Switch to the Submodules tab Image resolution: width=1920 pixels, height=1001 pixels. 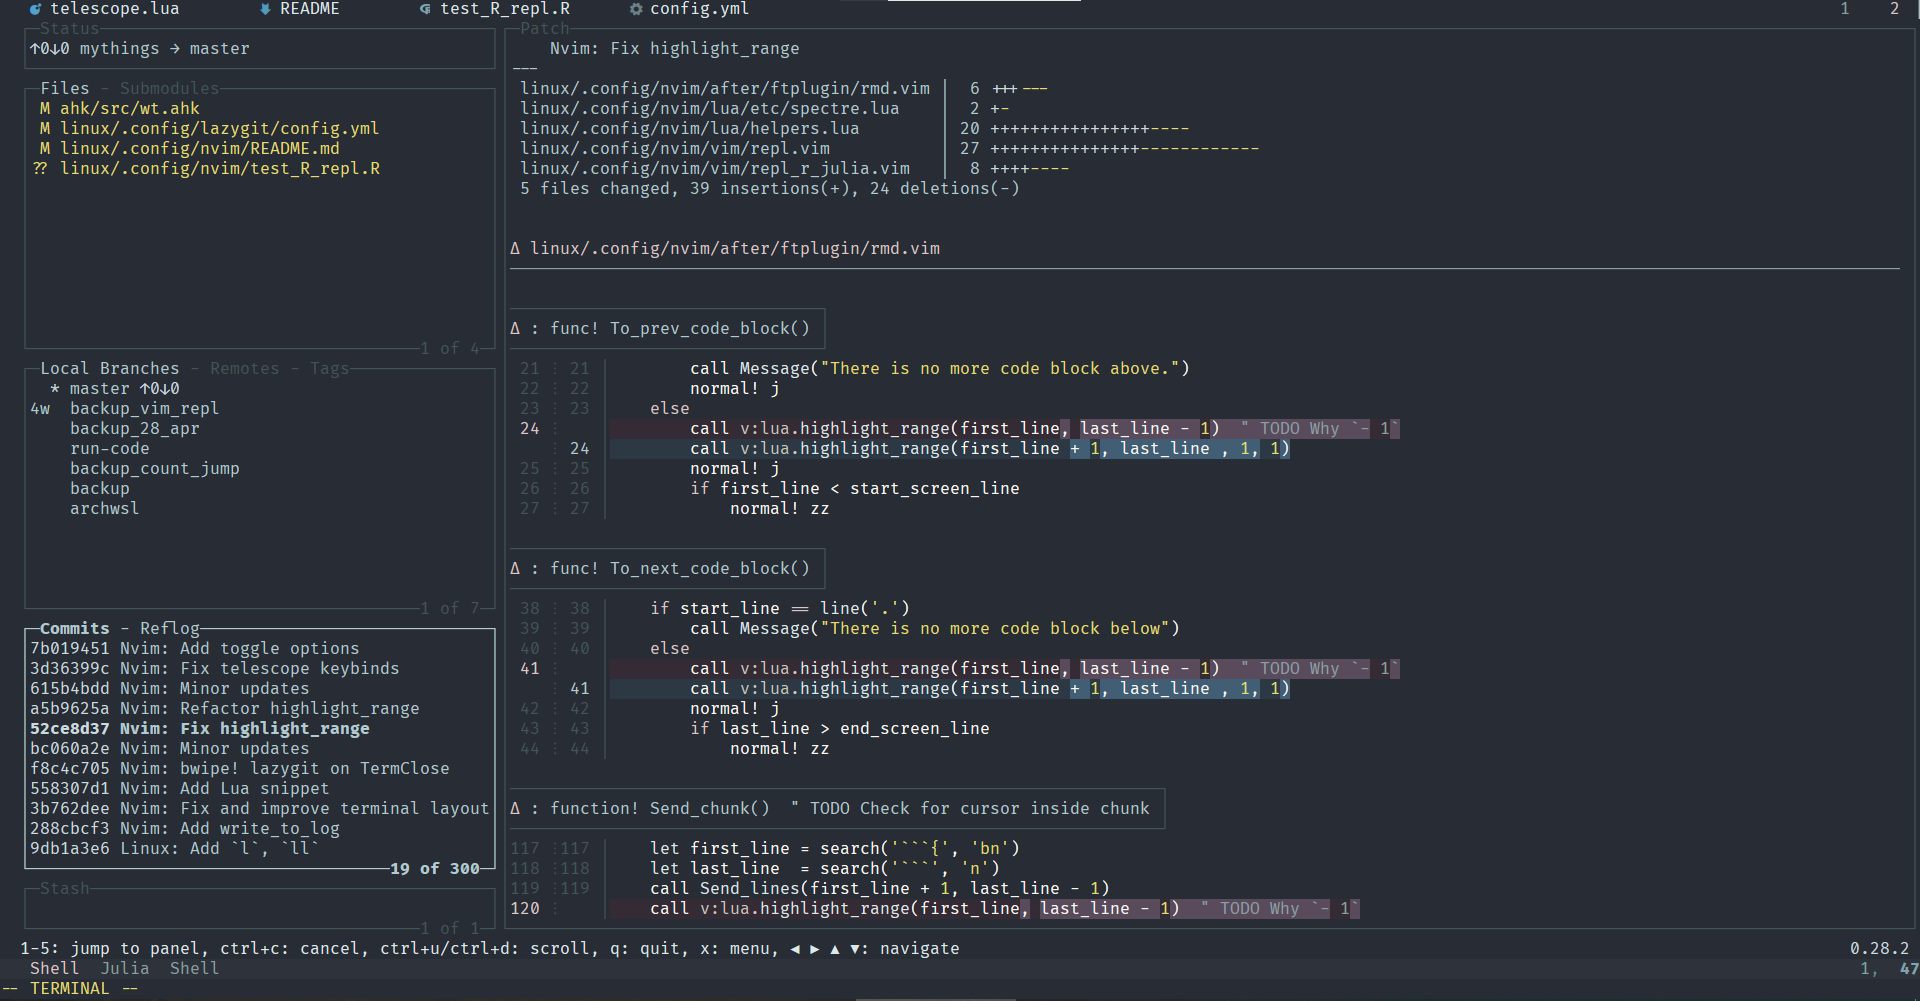click(169, 88)
